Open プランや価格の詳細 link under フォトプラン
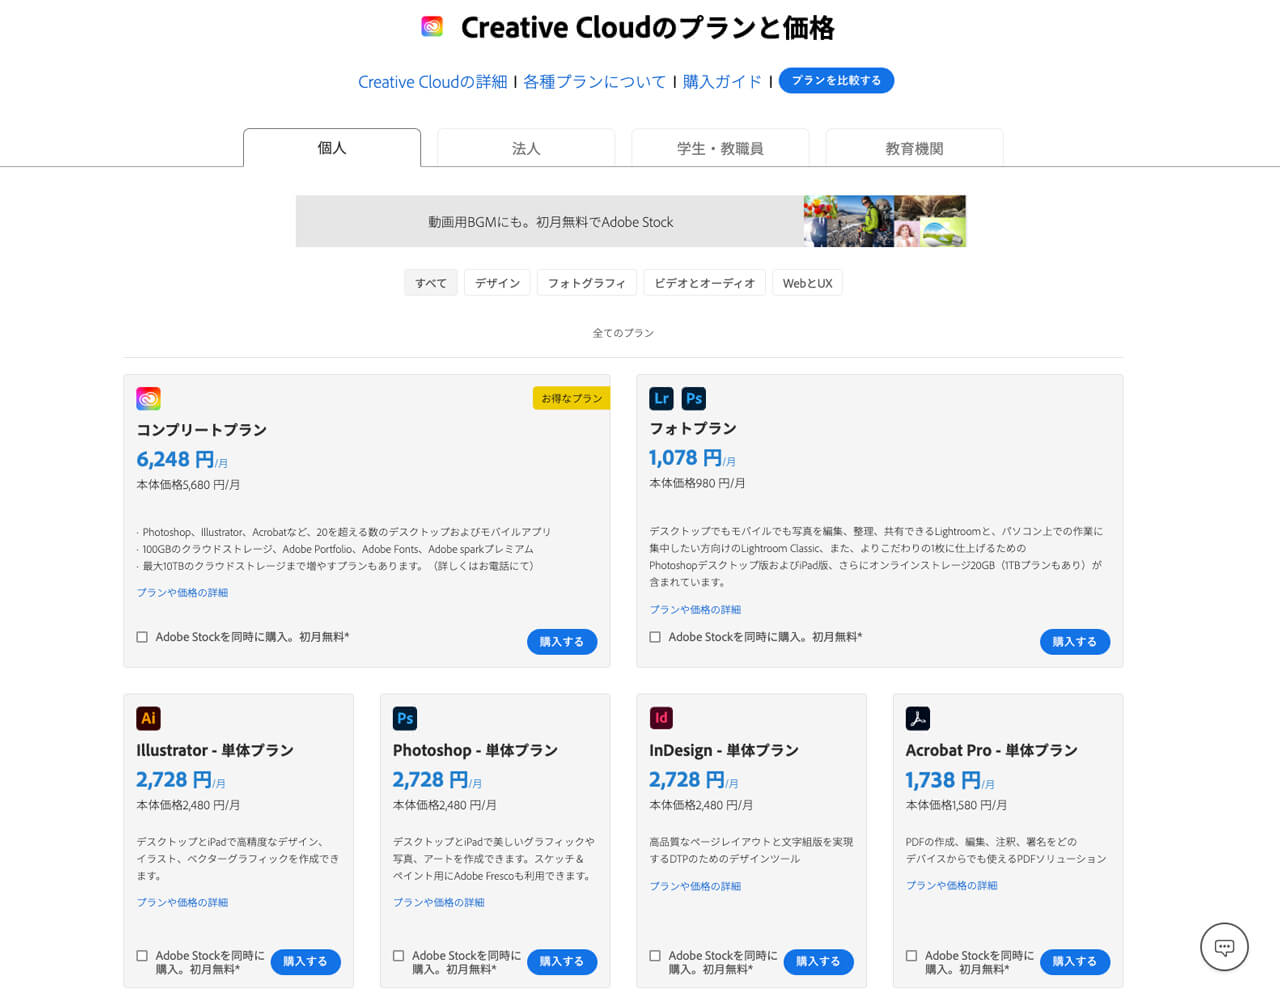 [695, 610]
